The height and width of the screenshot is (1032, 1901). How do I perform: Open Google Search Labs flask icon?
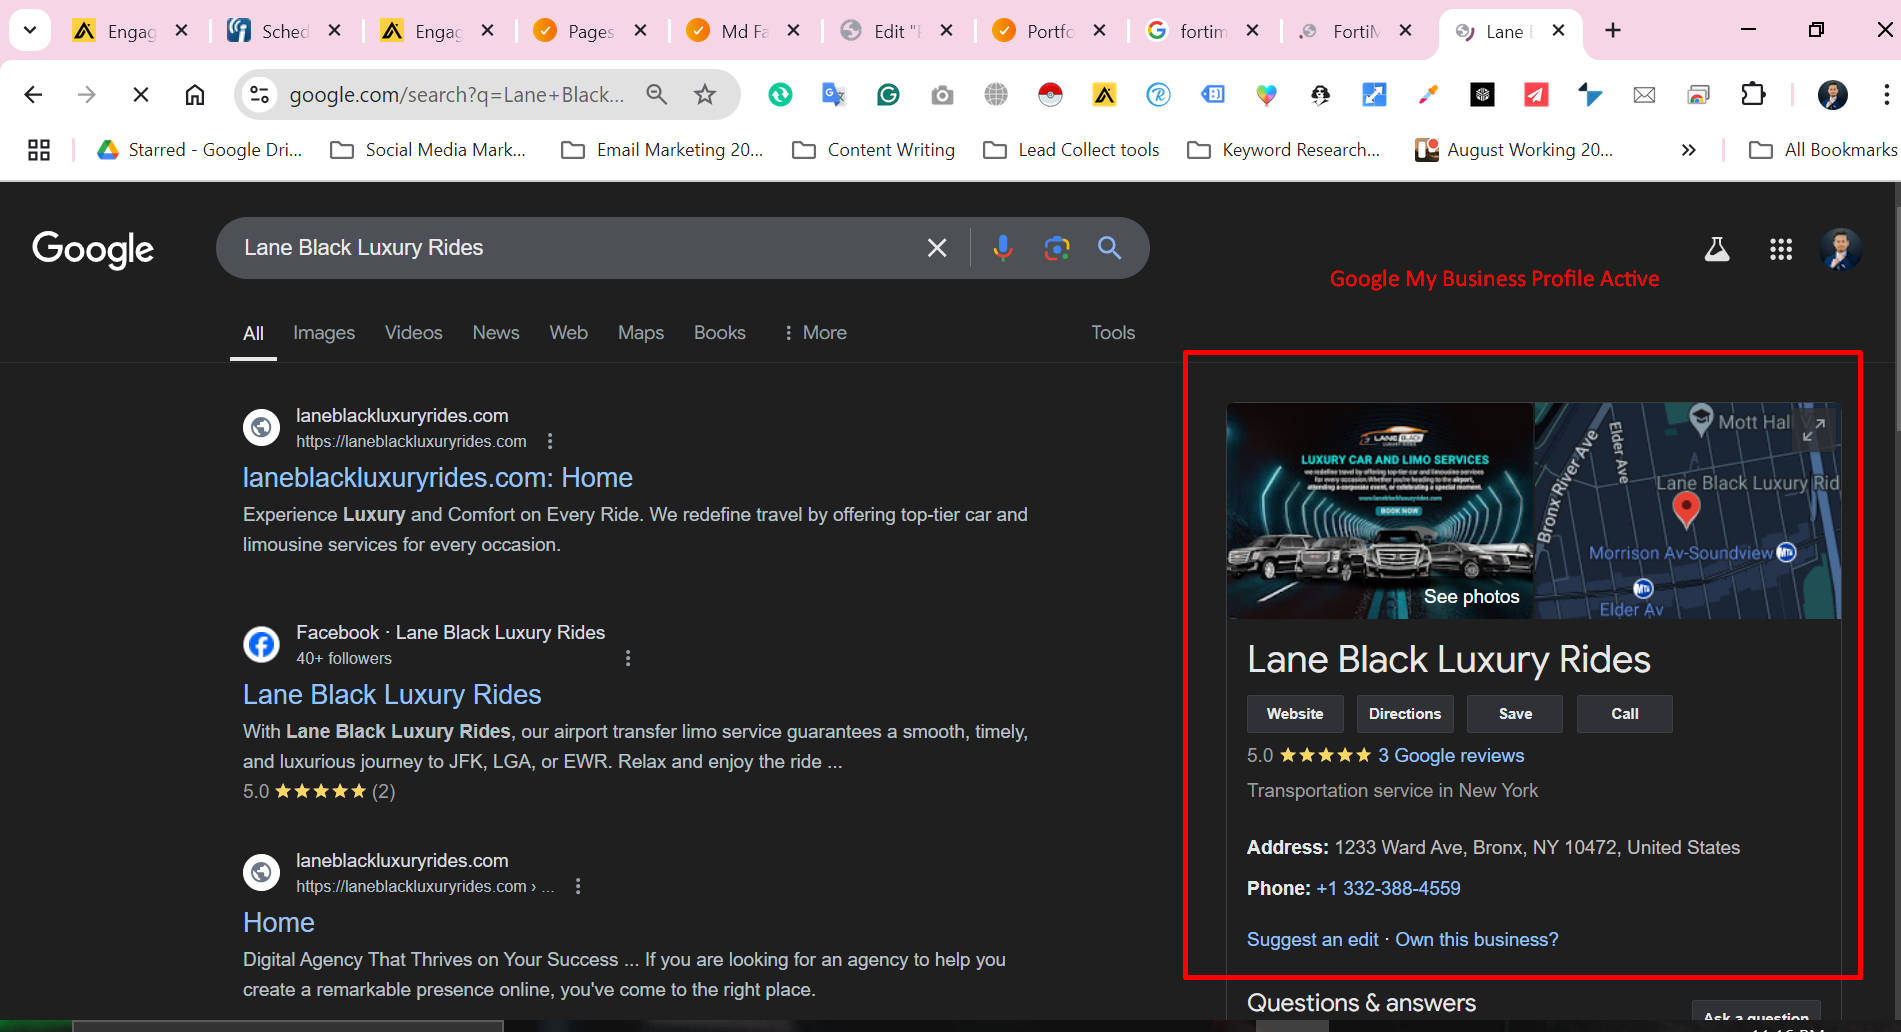[x=1717, y=249]
